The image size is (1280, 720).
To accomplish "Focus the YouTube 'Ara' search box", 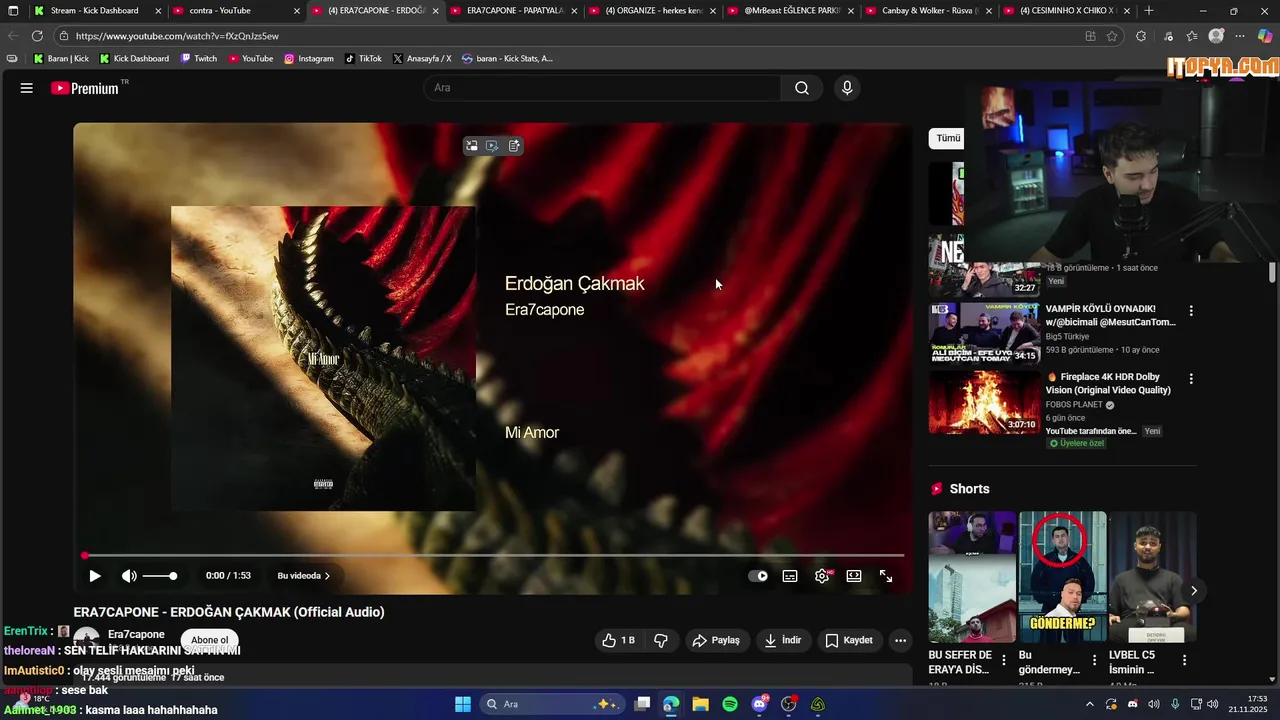I will click(603, 88).
